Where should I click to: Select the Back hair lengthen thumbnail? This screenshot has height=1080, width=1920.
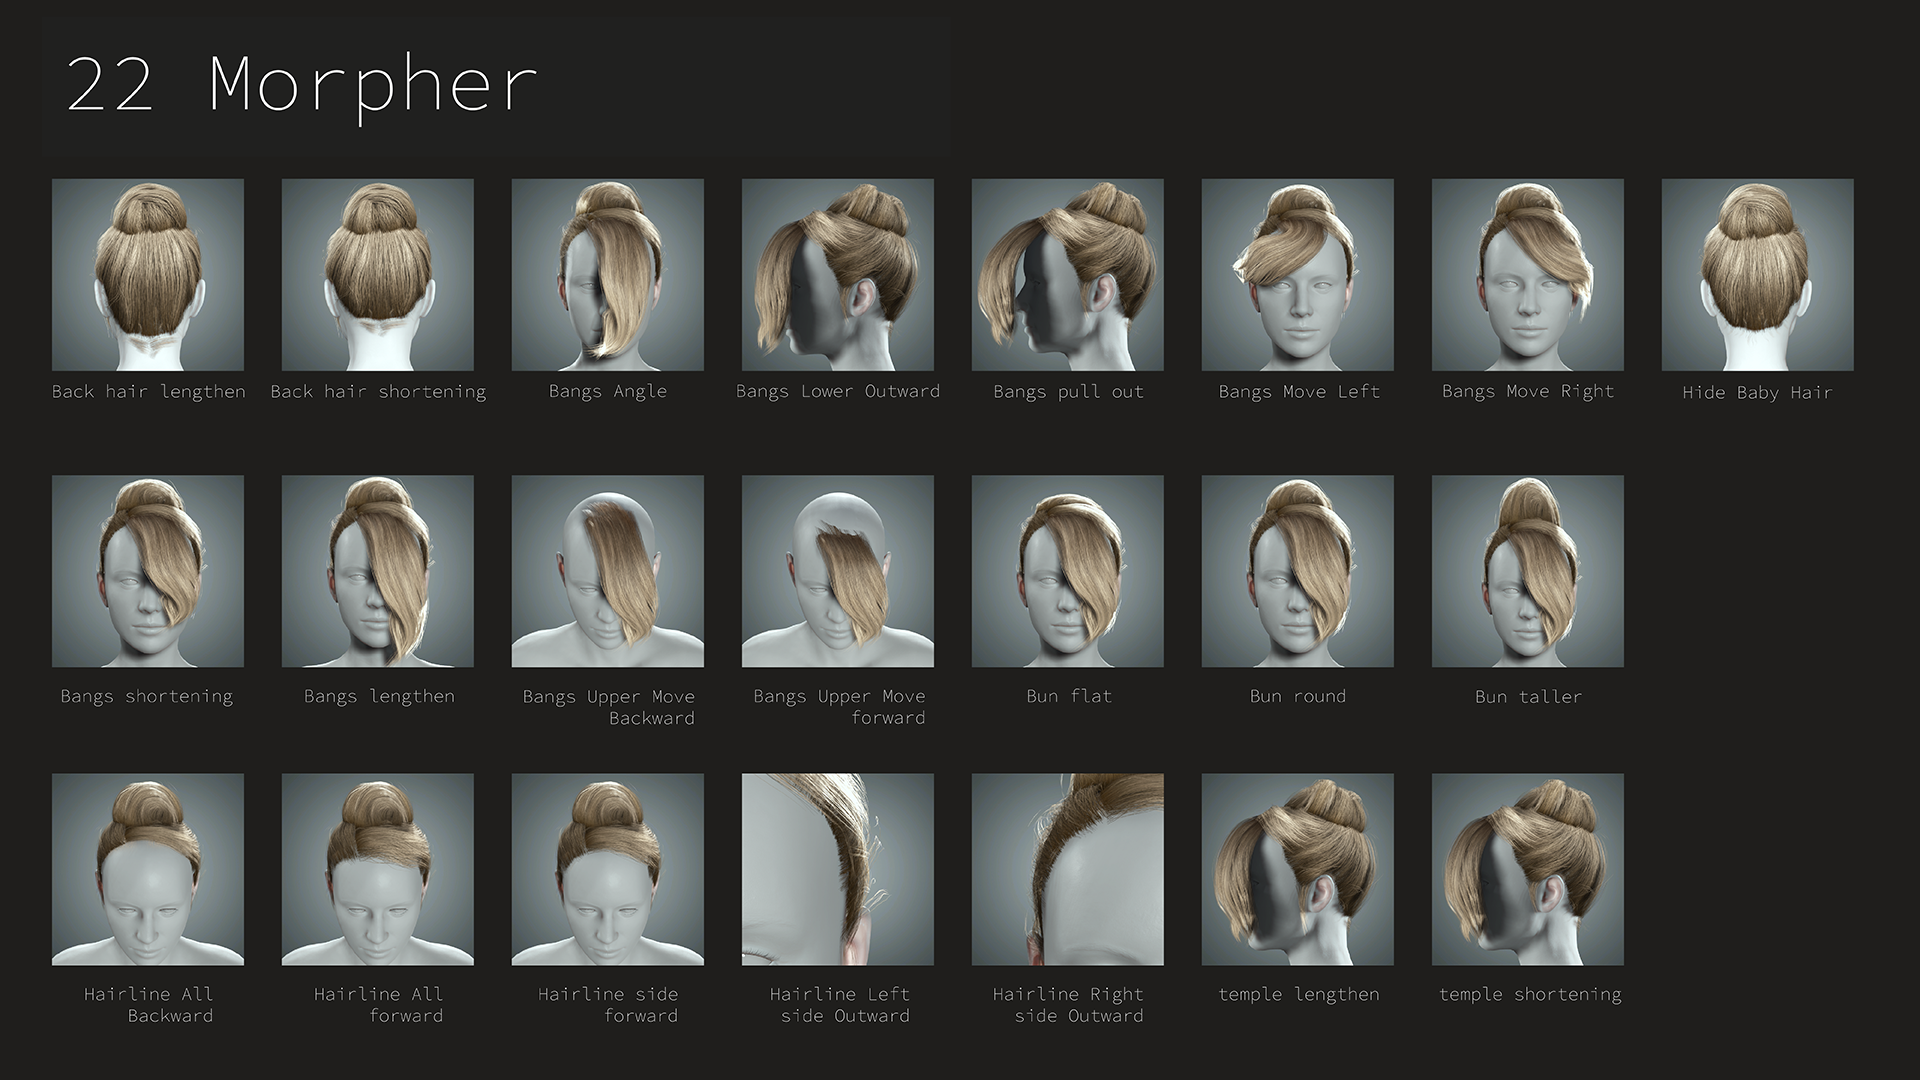[x=148, y=275]
